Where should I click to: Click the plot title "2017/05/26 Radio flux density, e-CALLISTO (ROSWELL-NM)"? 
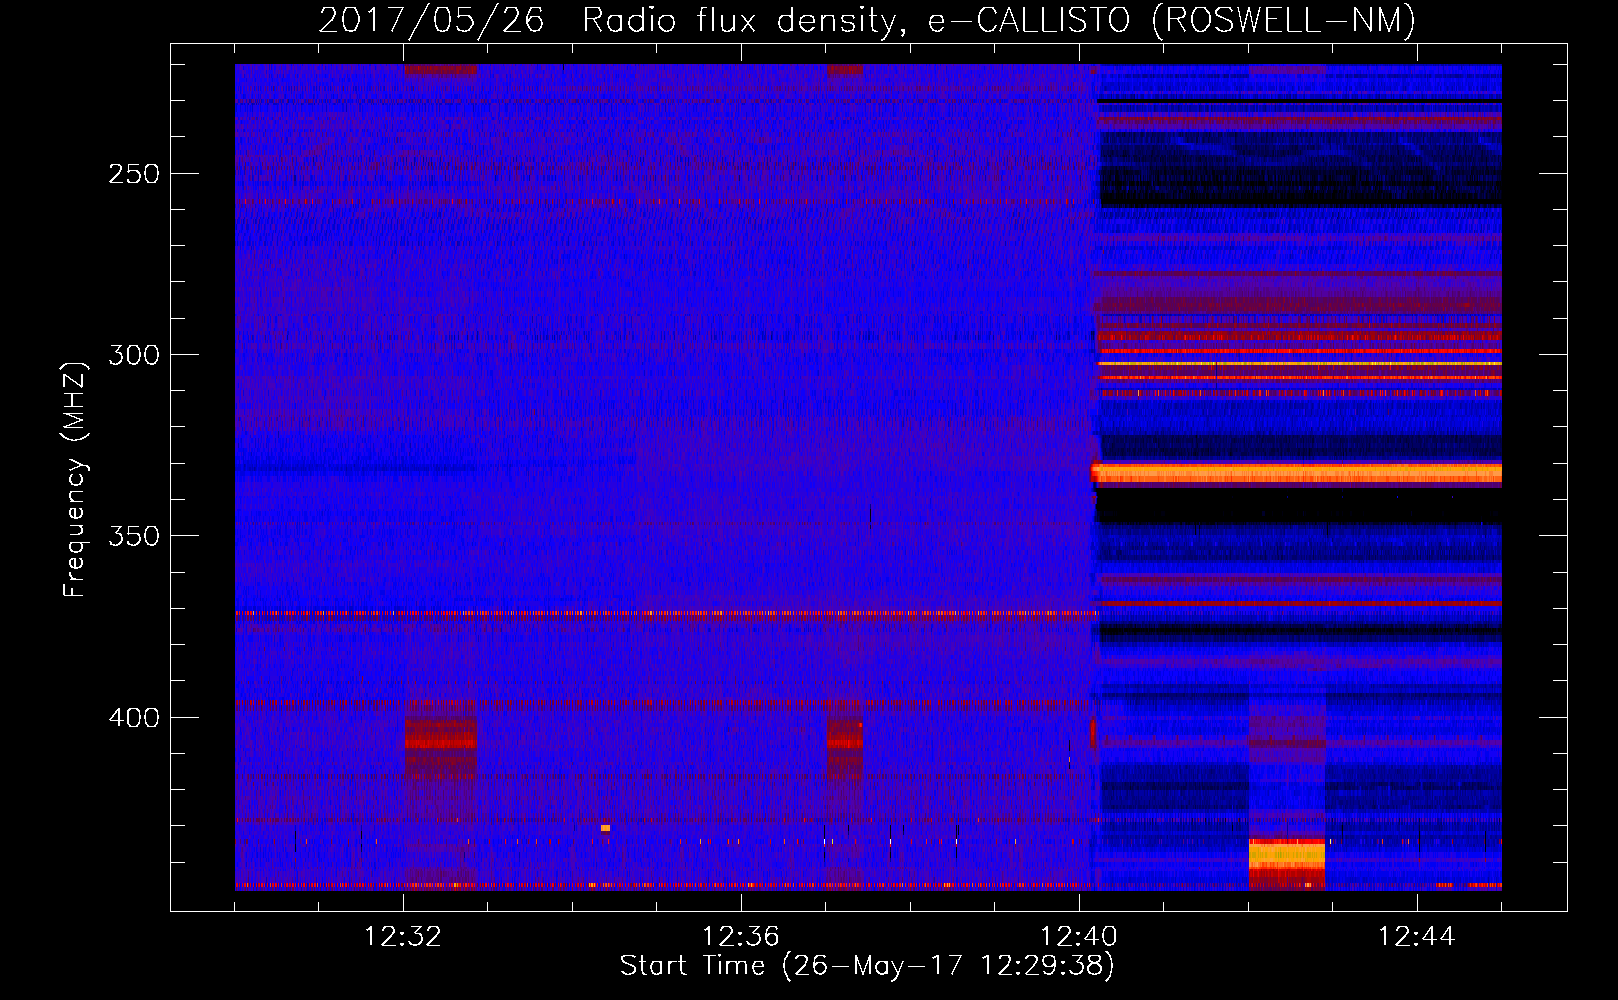(867, 20)
